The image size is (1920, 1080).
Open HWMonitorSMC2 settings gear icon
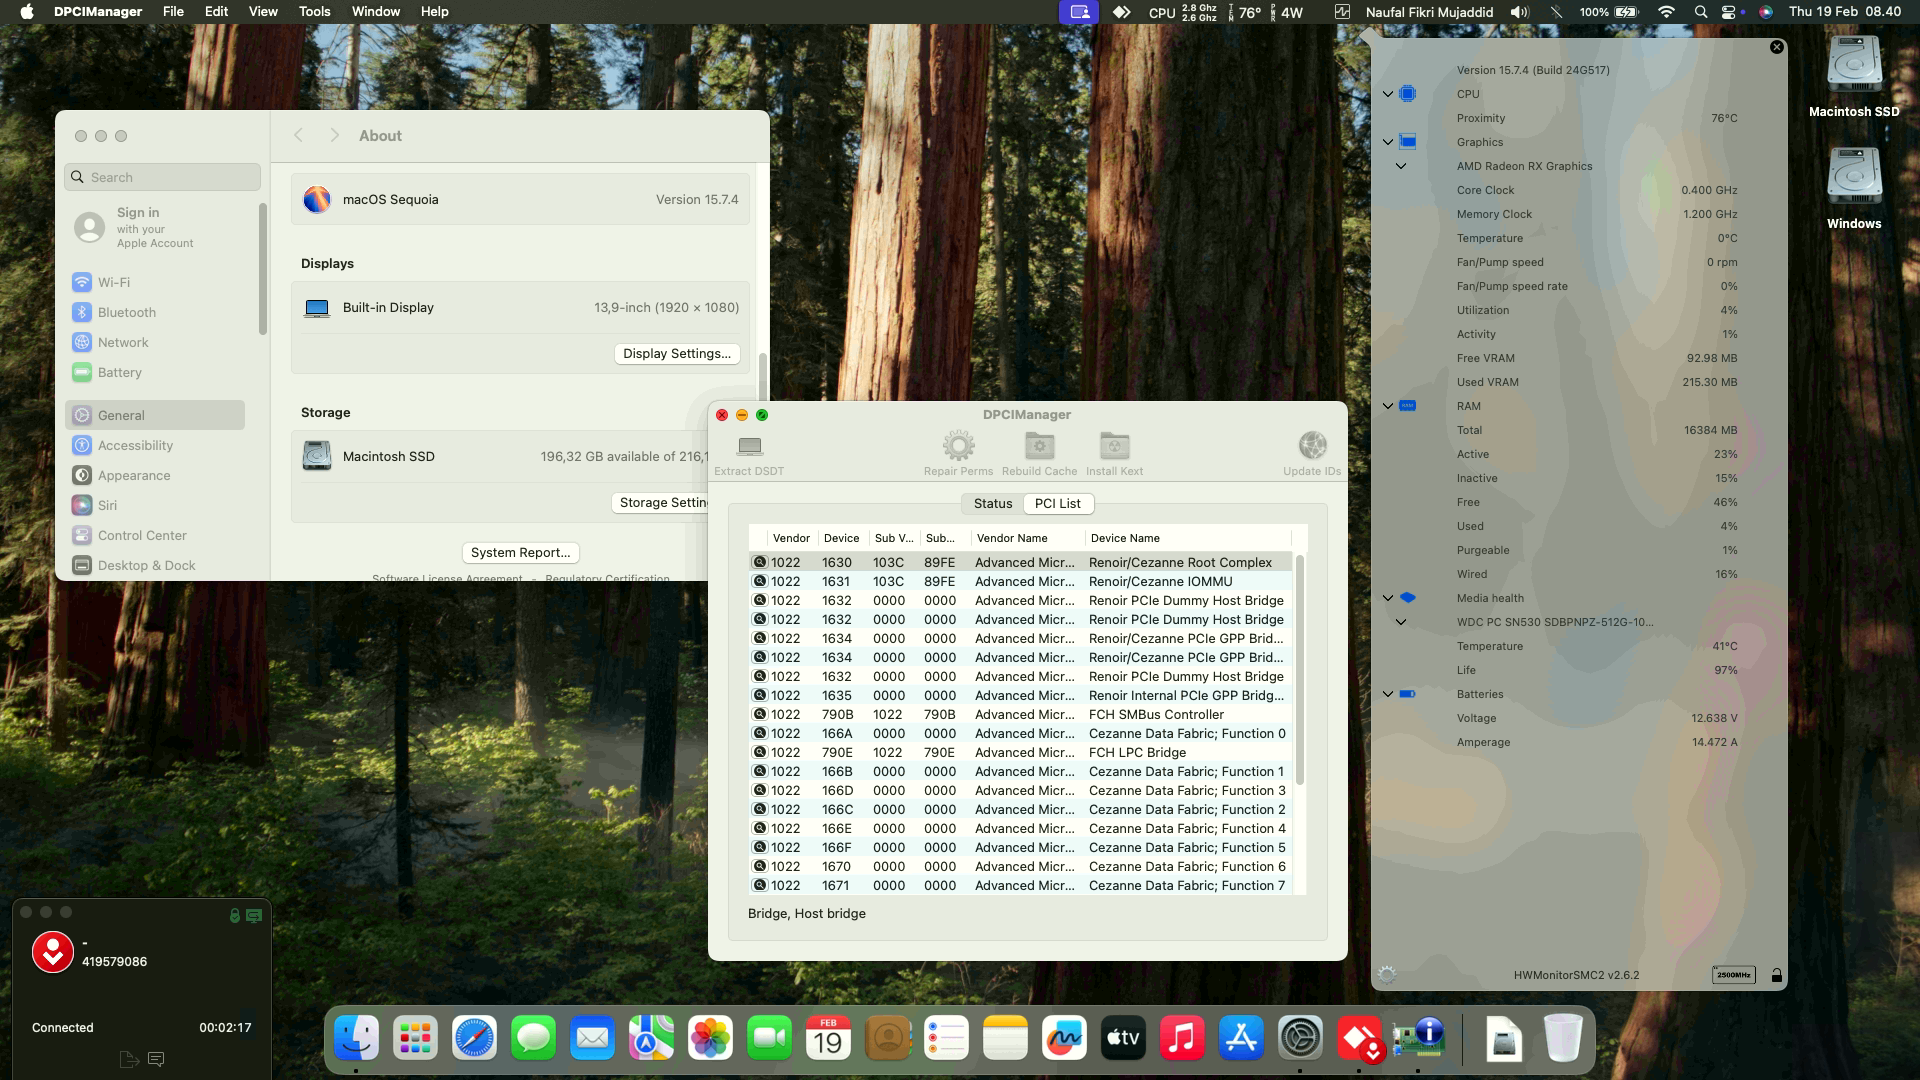[x=1387, y=974]
